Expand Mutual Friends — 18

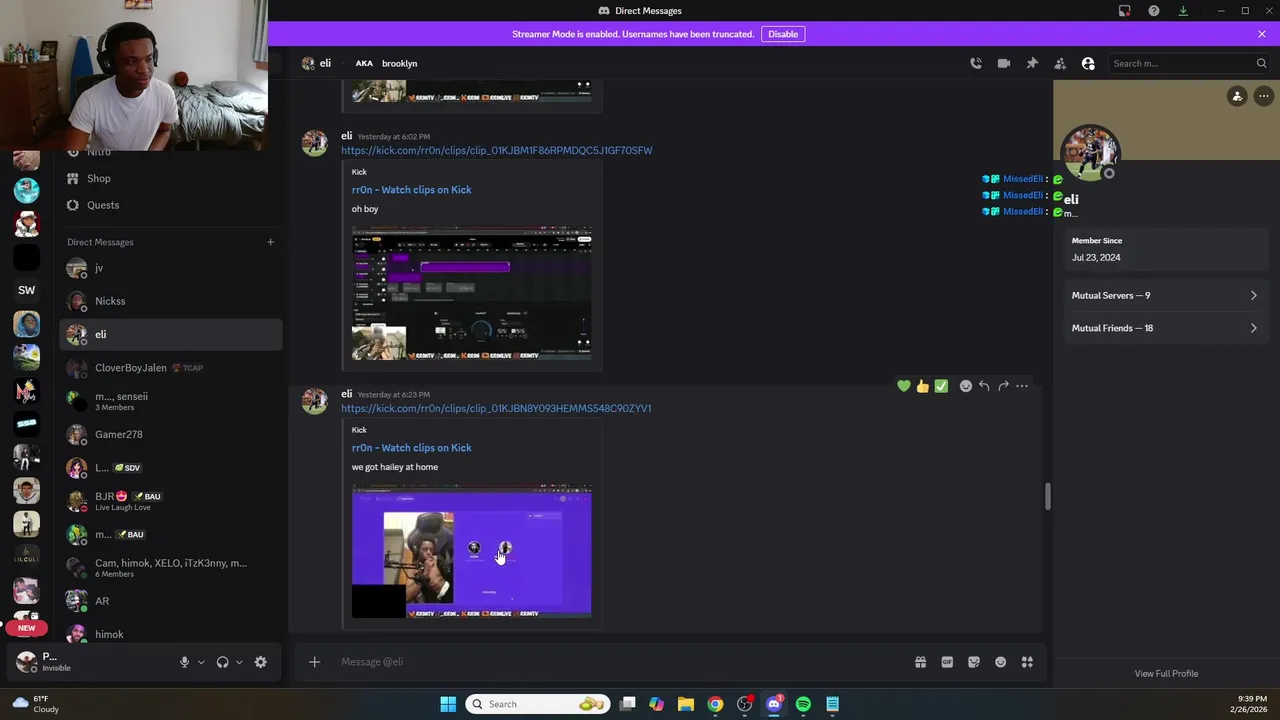pyautogui.click(x=1165, y=328)
